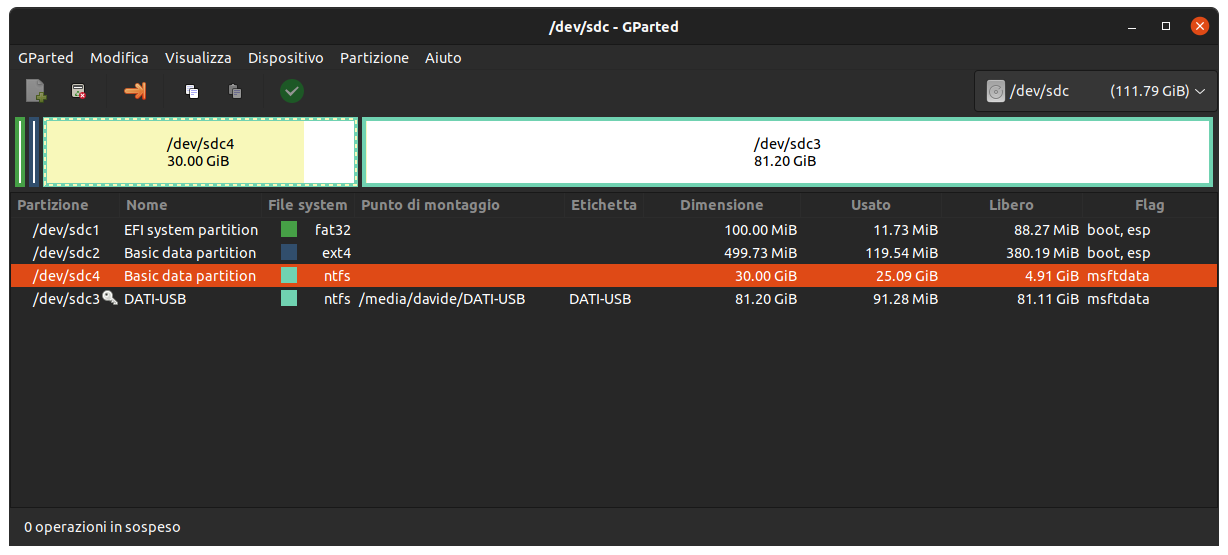Viewport: 1228px width, 555px height.
Task: Click msftdata flag on /dev/sdc3 row
Action: click(1118, 298)
